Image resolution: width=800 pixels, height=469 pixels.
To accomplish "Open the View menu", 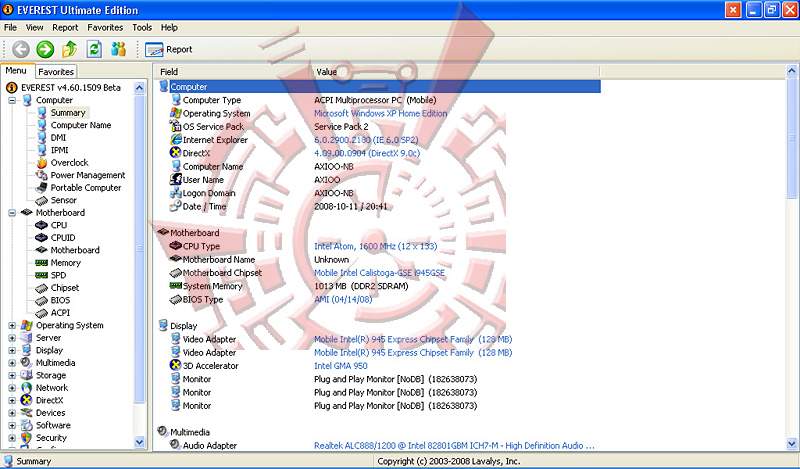I will point(35,28).
